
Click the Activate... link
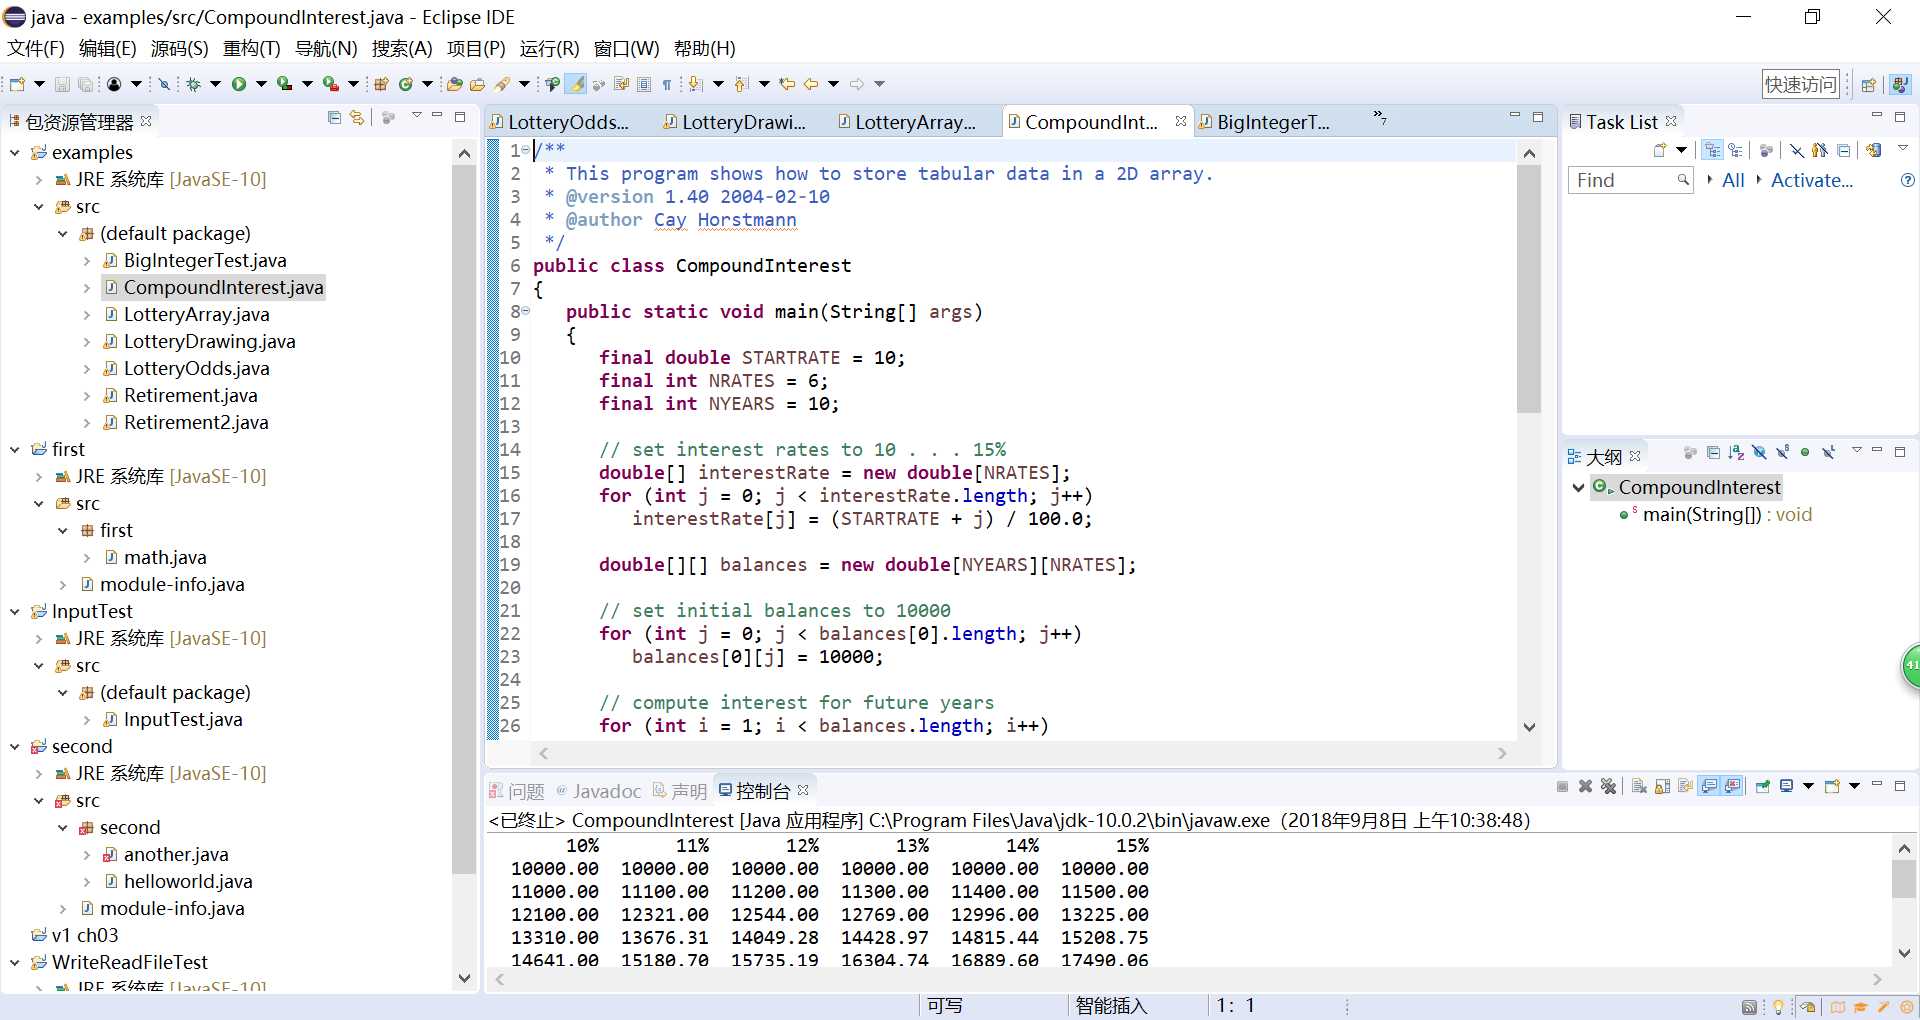1811,180
